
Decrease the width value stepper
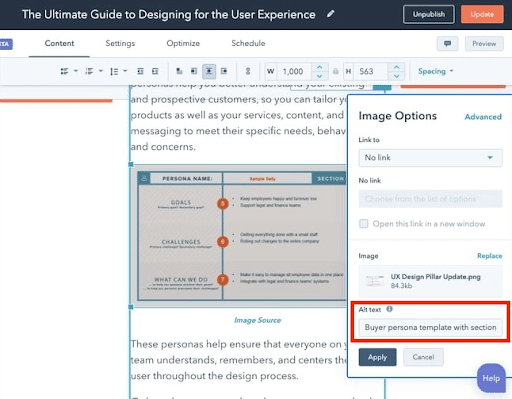tap(319, 76)
